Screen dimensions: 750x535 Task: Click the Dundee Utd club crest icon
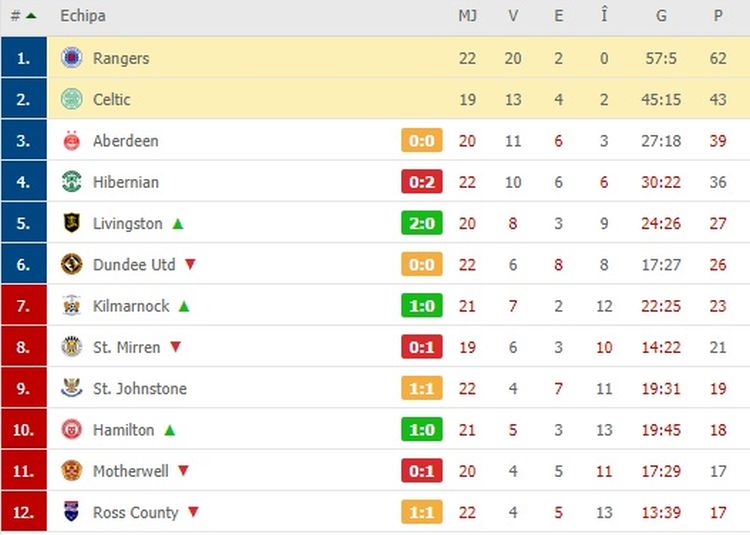coord(71,265)
